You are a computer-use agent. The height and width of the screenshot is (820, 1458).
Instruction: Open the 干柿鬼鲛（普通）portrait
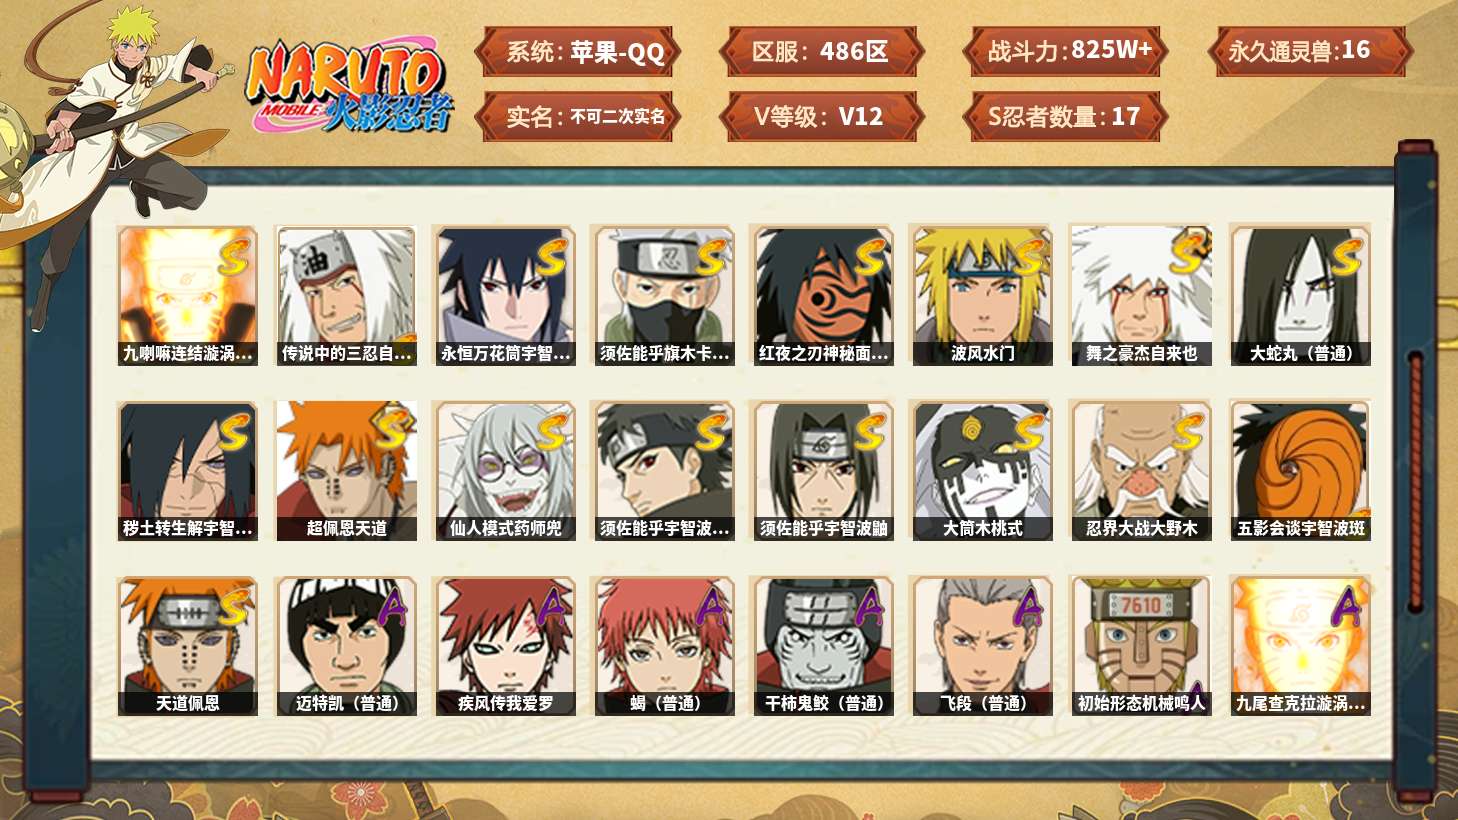(x=823, y=646)
